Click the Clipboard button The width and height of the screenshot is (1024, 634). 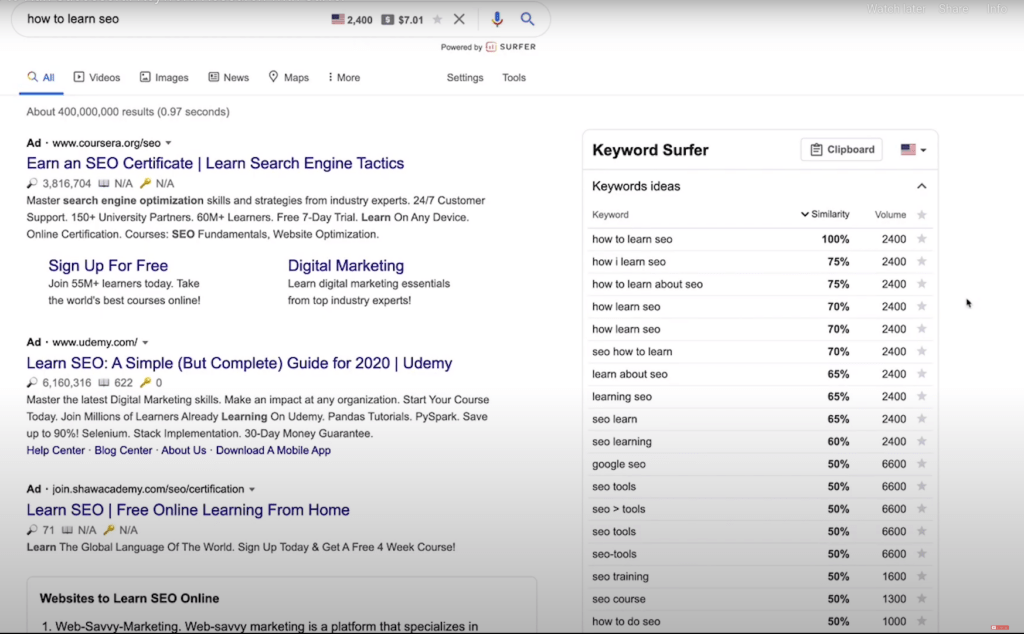tap(842, 150)
